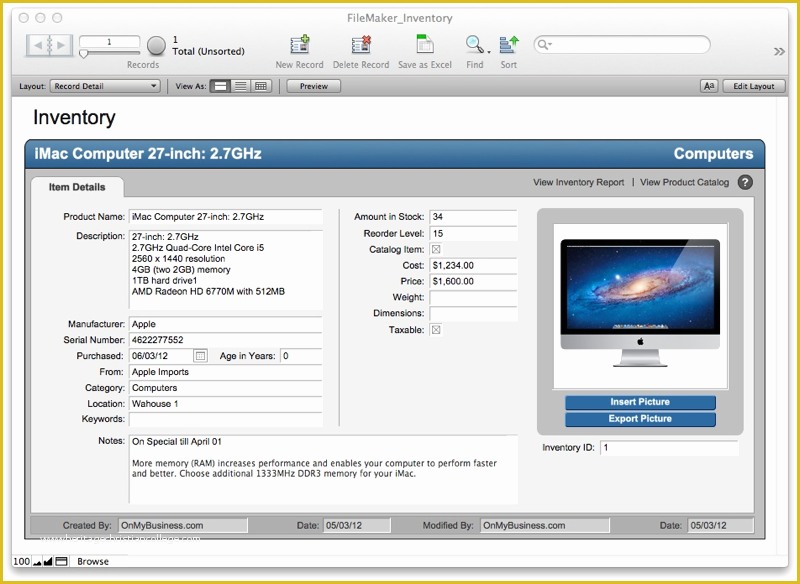Screen dimensions: 800x584
Task: Expand the sidebar with the double chevron
Action: tap(779, 49)
